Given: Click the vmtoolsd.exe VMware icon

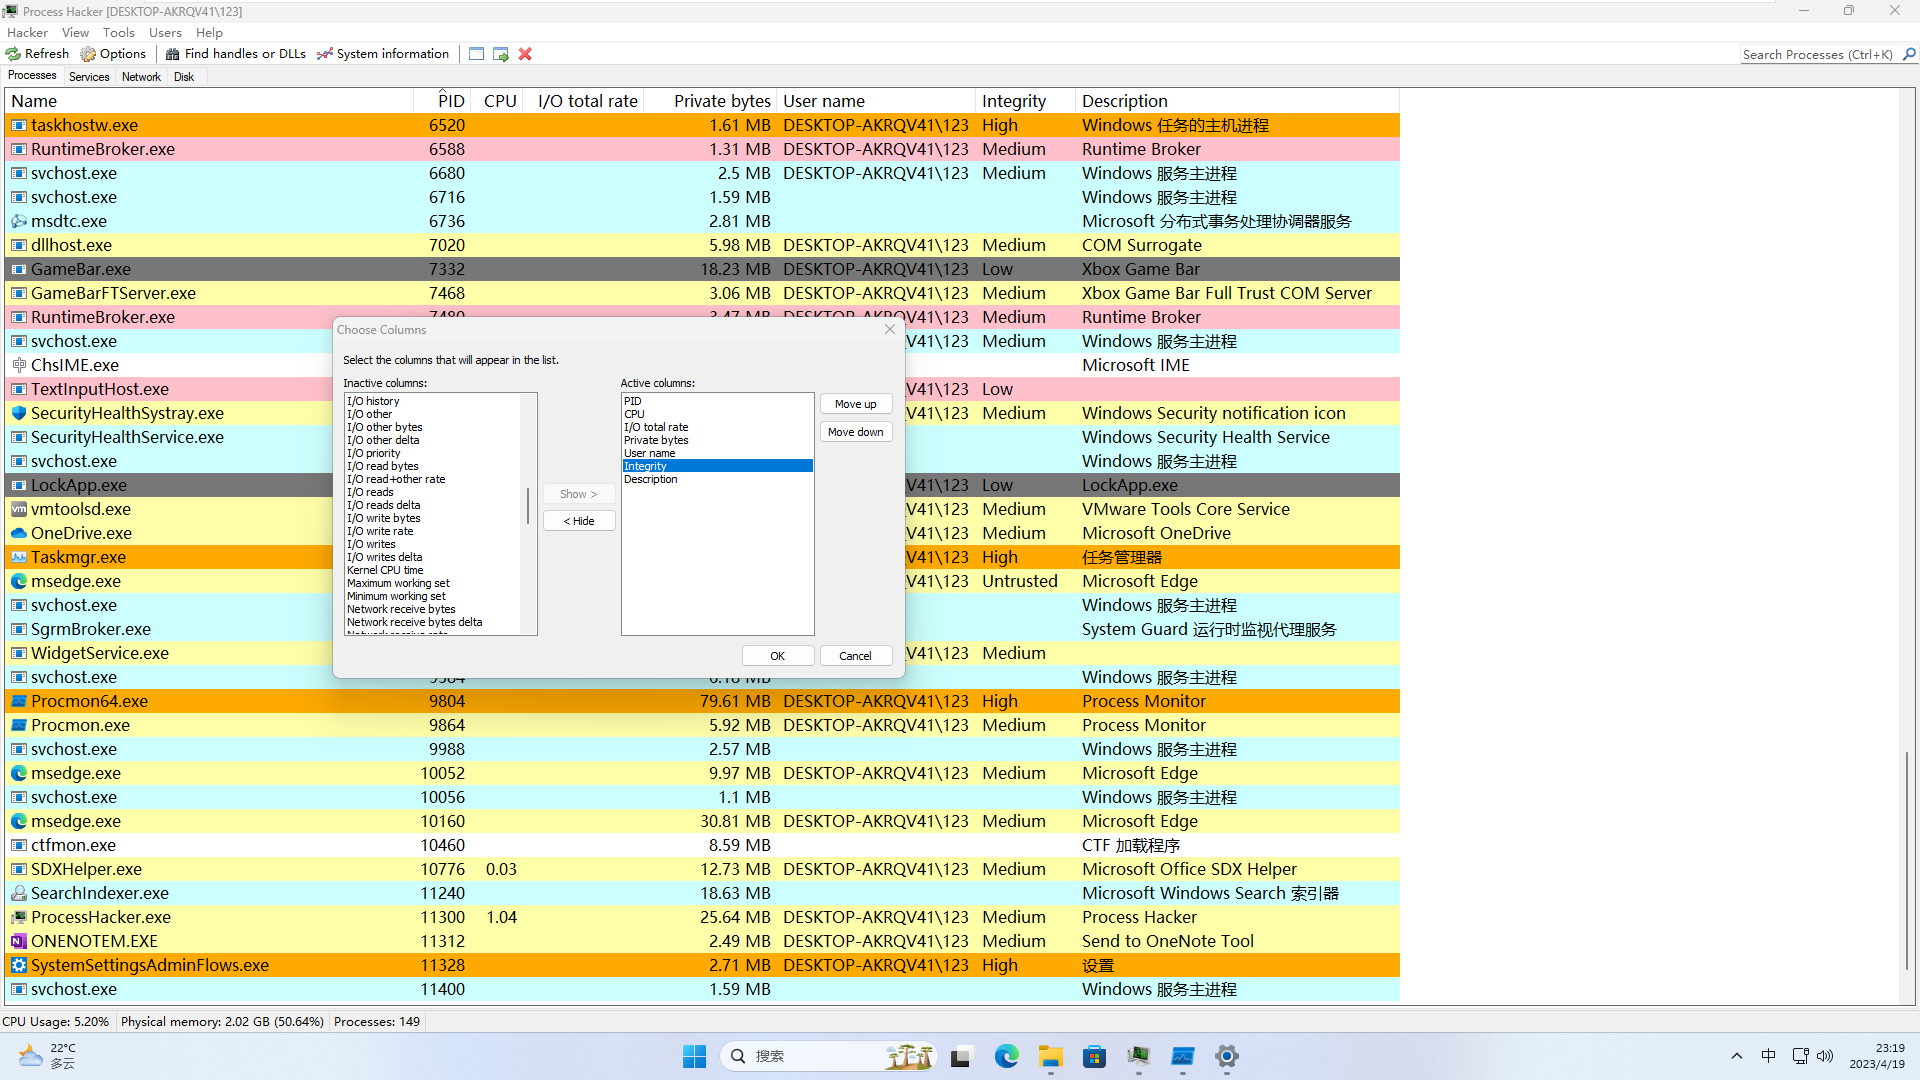Looking at the screenshot, I should point(18,509).
